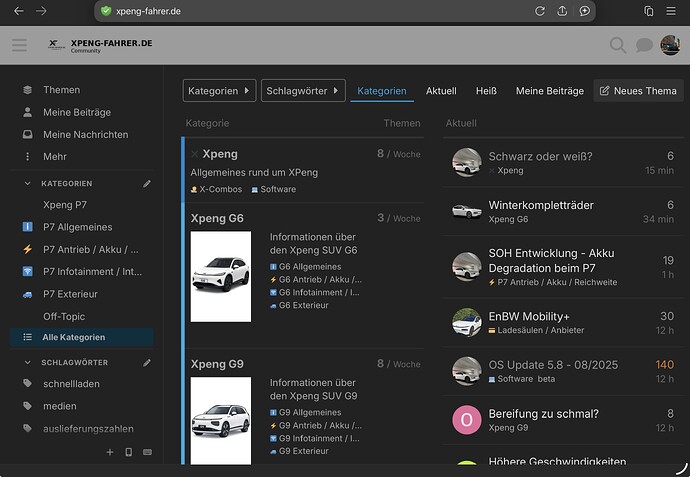
Task: Click the plus icon in sidebar footer
Action: pos(110,453)
